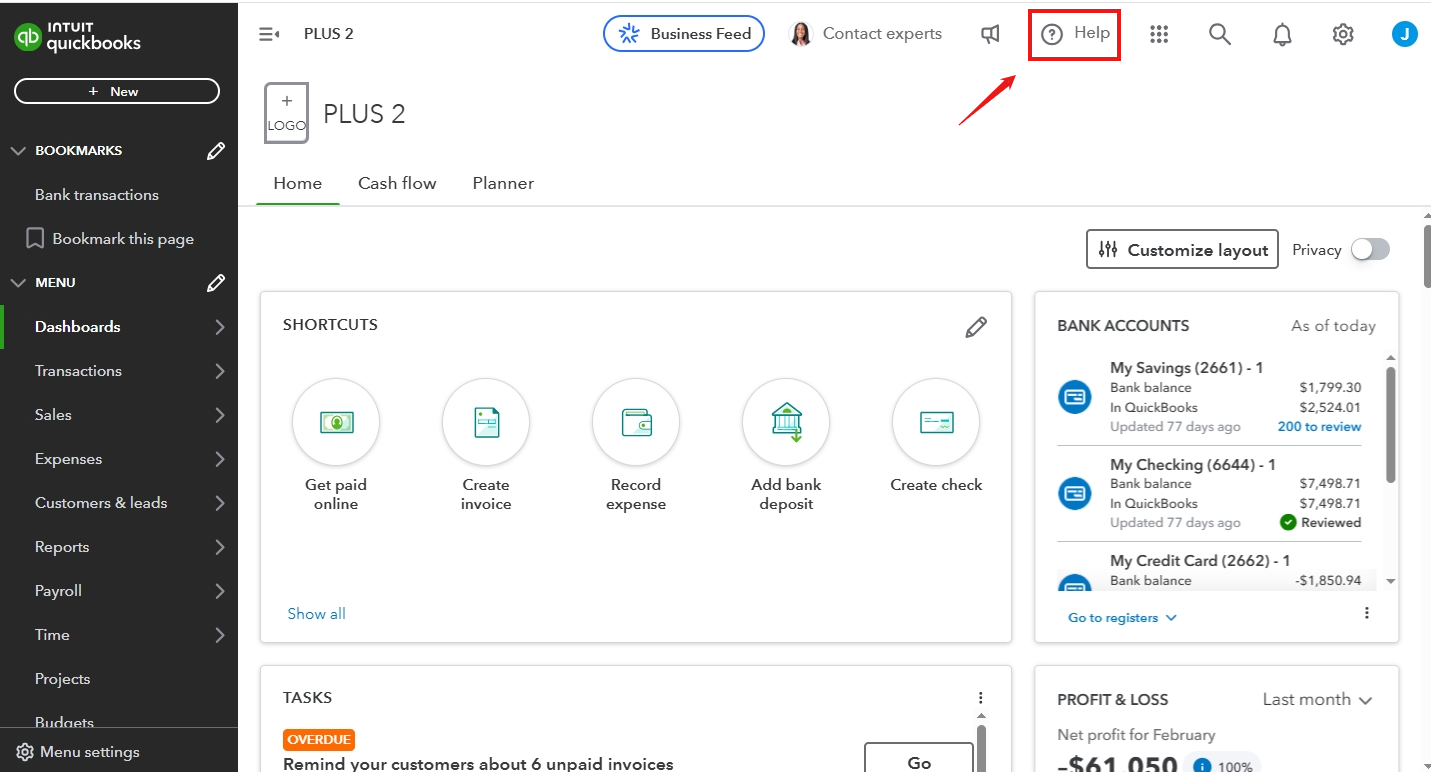This screenshot has height=772, width=1431.
Task: Expand the Expenses submenu arrow
Action: tap(220, 459)
